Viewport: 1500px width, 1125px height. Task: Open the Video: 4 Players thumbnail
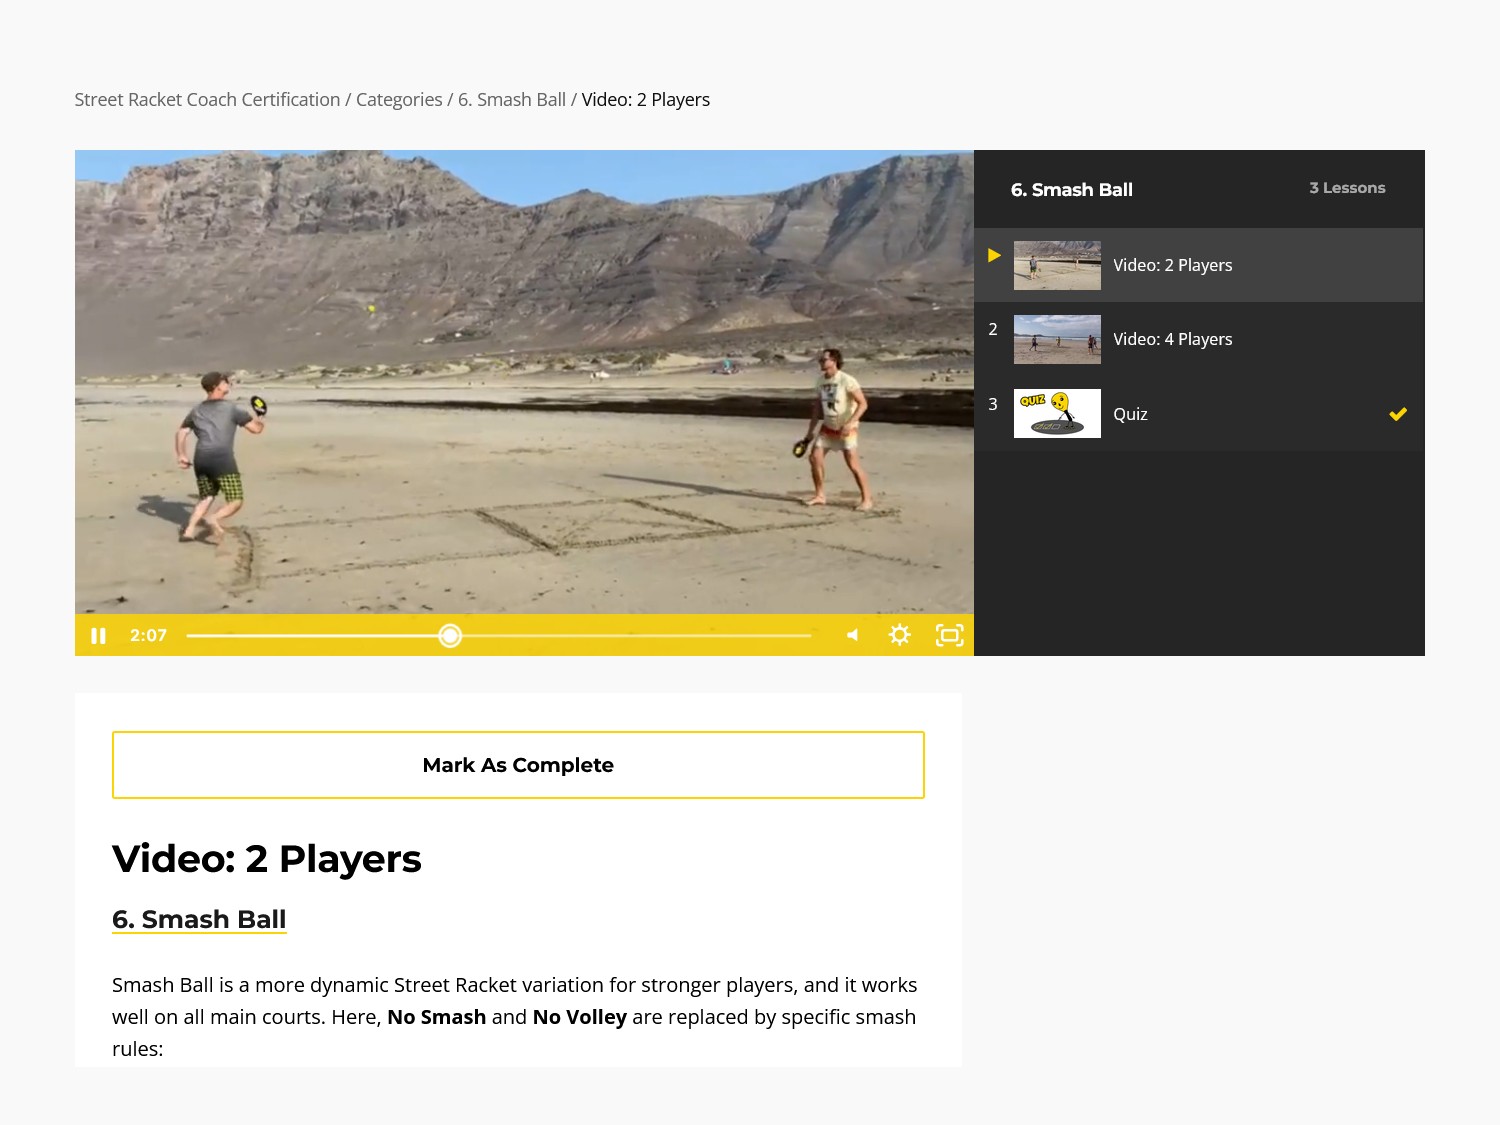click(1057, 339)
